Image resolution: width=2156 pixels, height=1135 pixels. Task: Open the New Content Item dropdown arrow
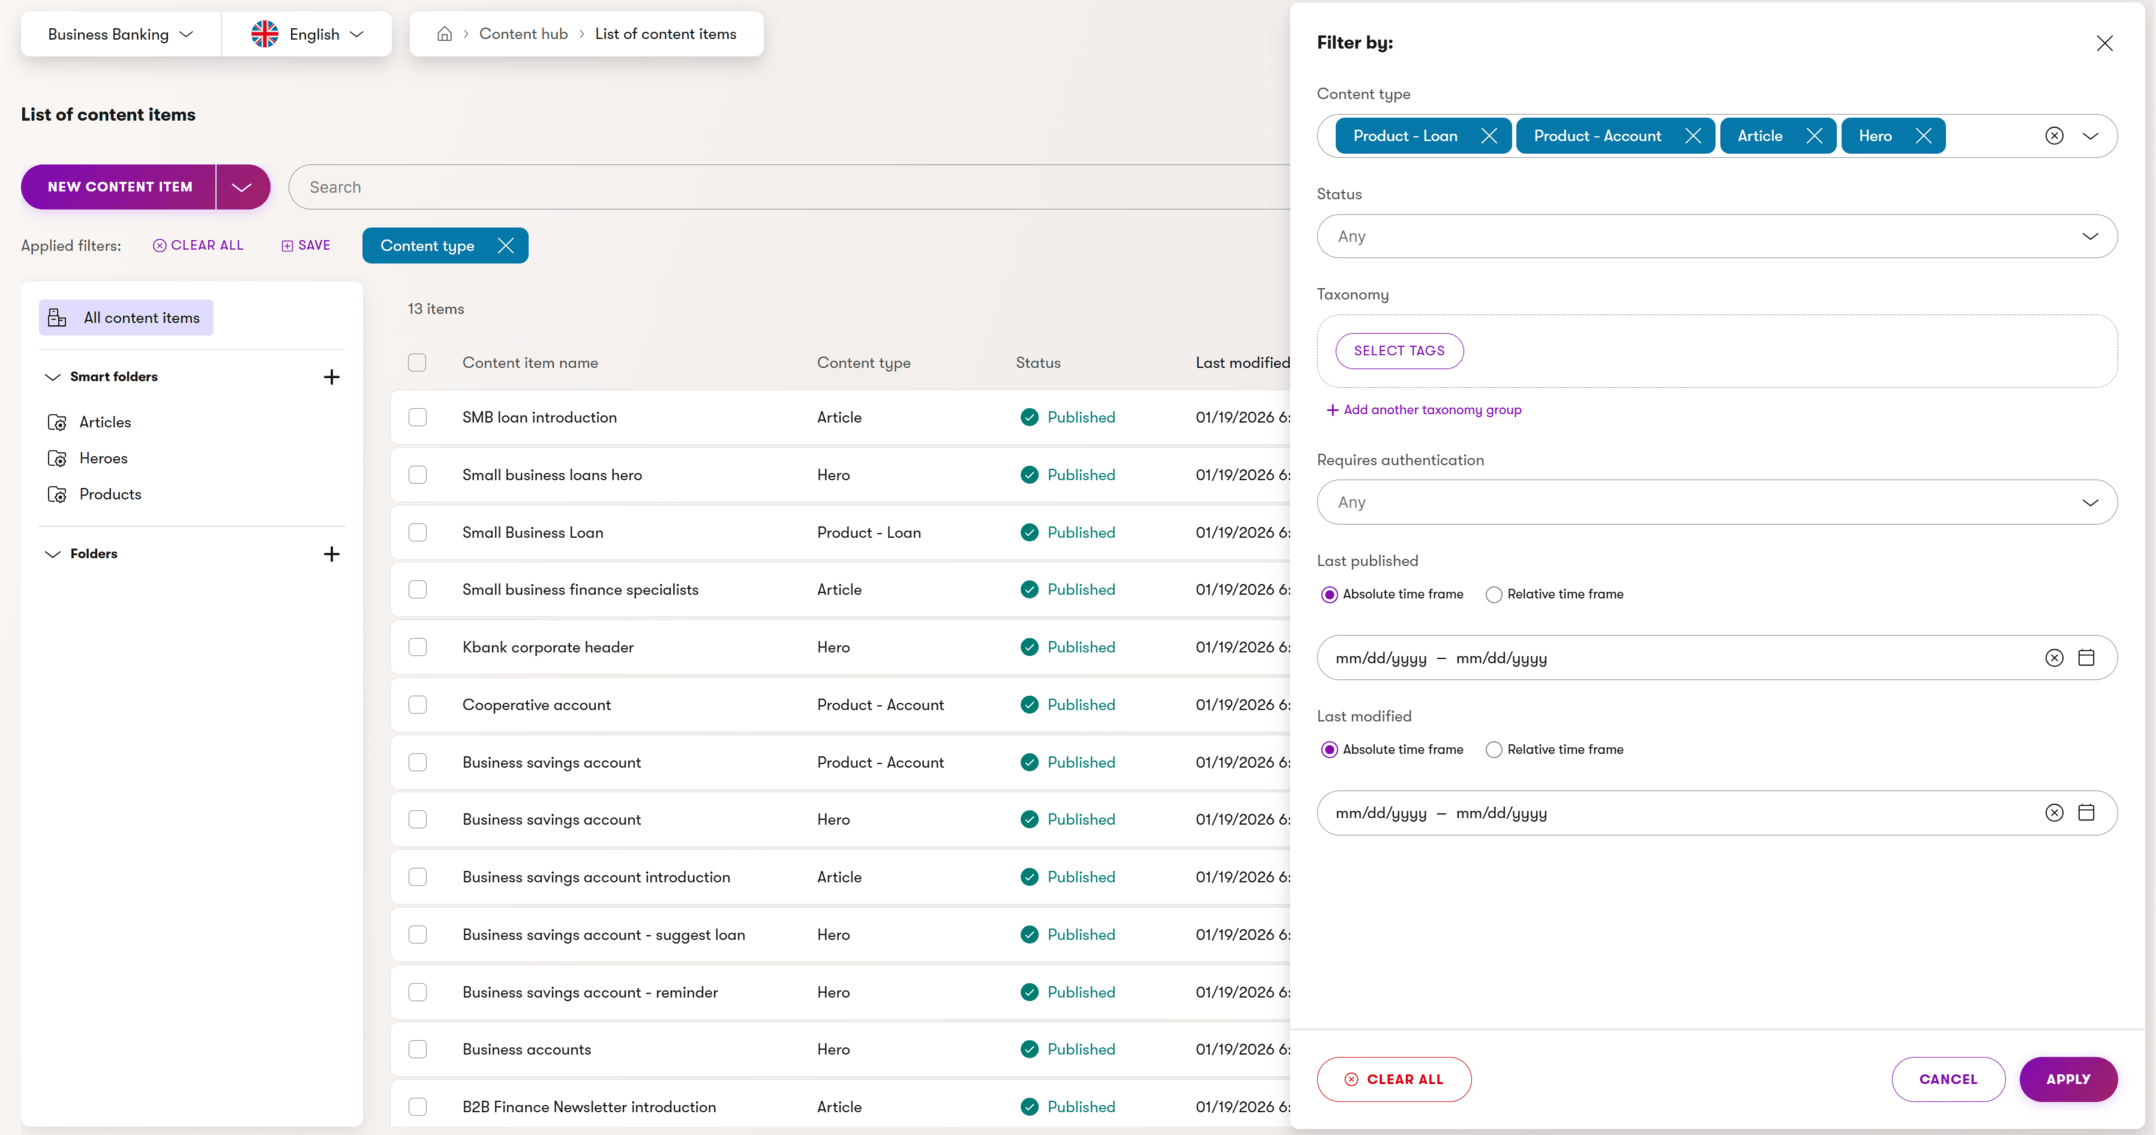[241, 187]
